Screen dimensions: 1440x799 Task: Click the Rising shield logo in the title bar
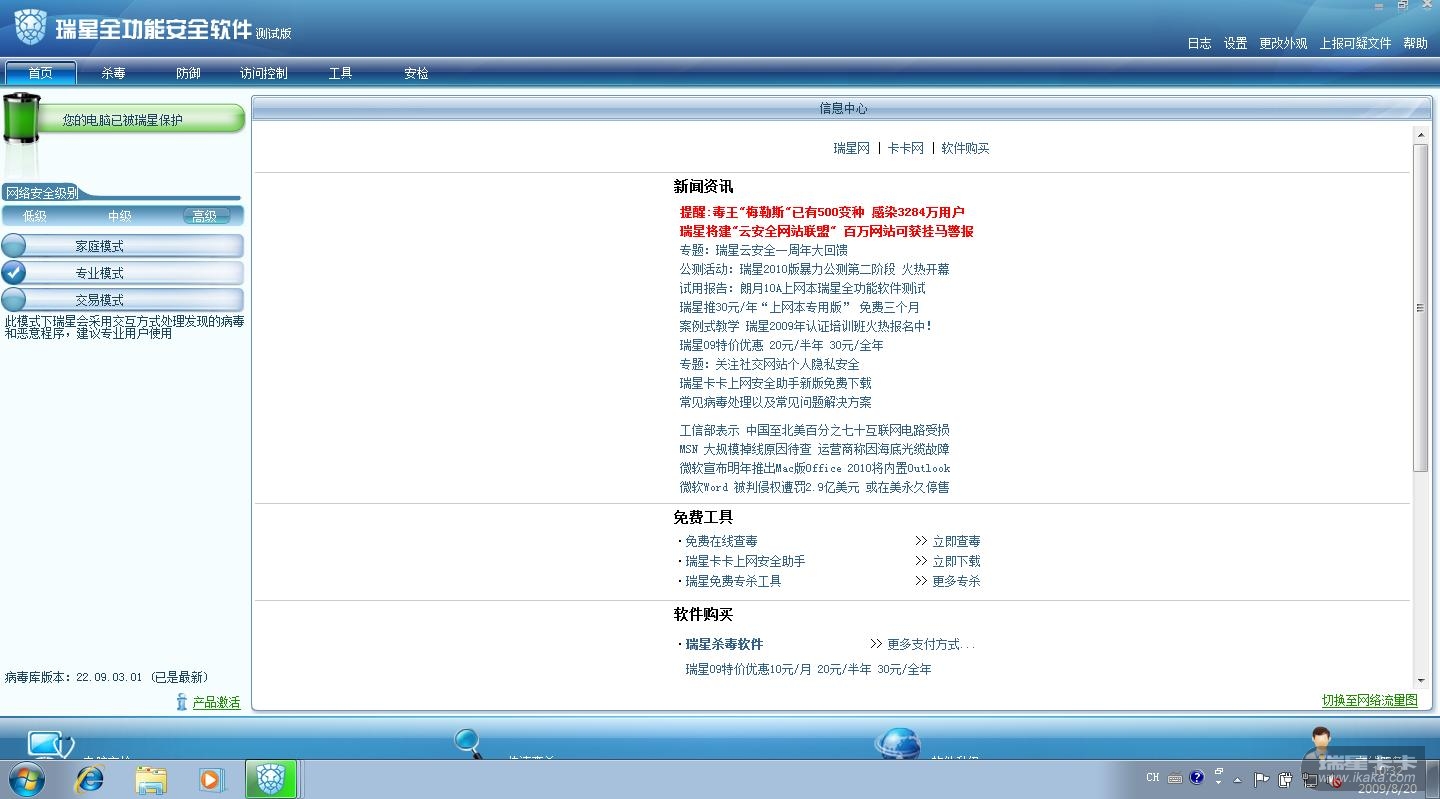pyautogui.click(x=30, y=27)
